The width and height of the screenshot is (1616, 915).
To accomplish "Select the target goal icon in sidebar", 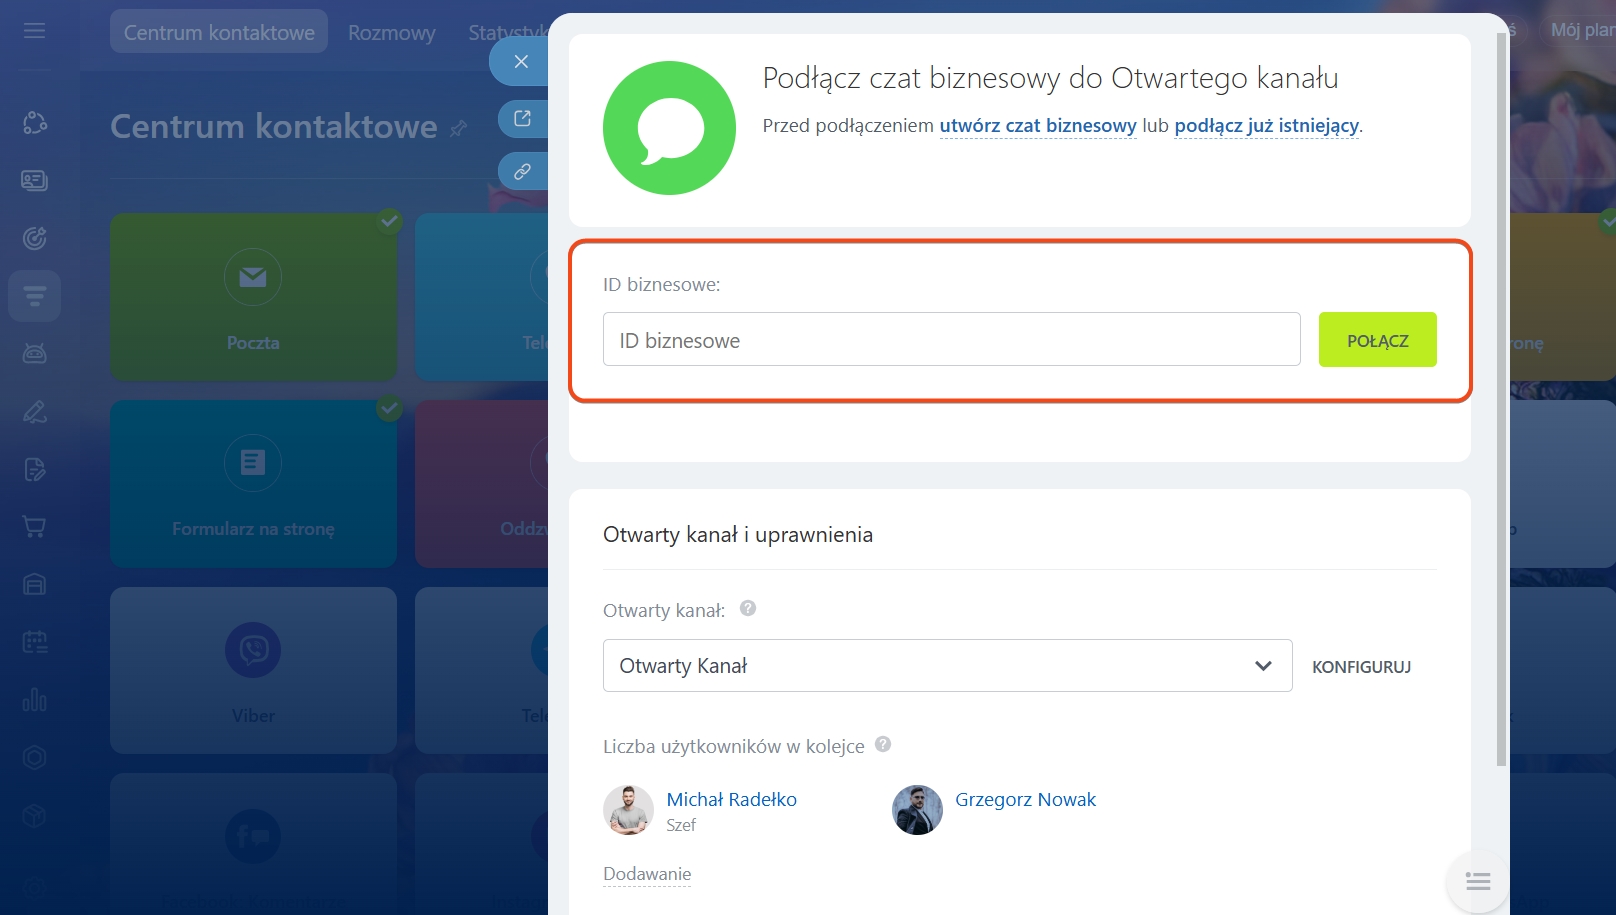I will (x=35, y=238).
